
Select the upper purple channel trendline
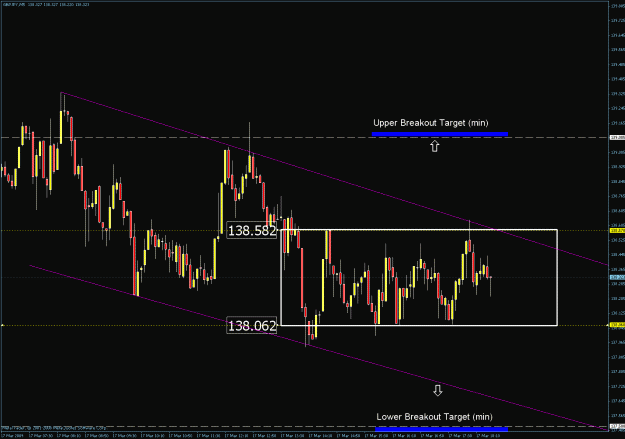tap(335, 179)
